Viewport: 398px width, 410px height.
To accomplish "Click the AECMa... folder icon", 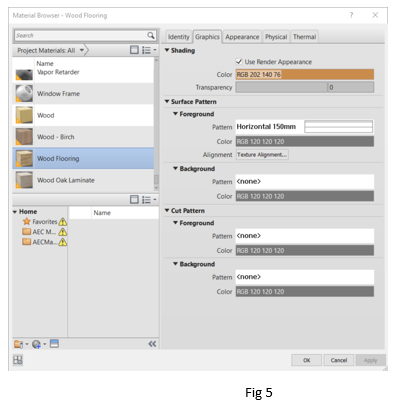I will tap(27, 242).
